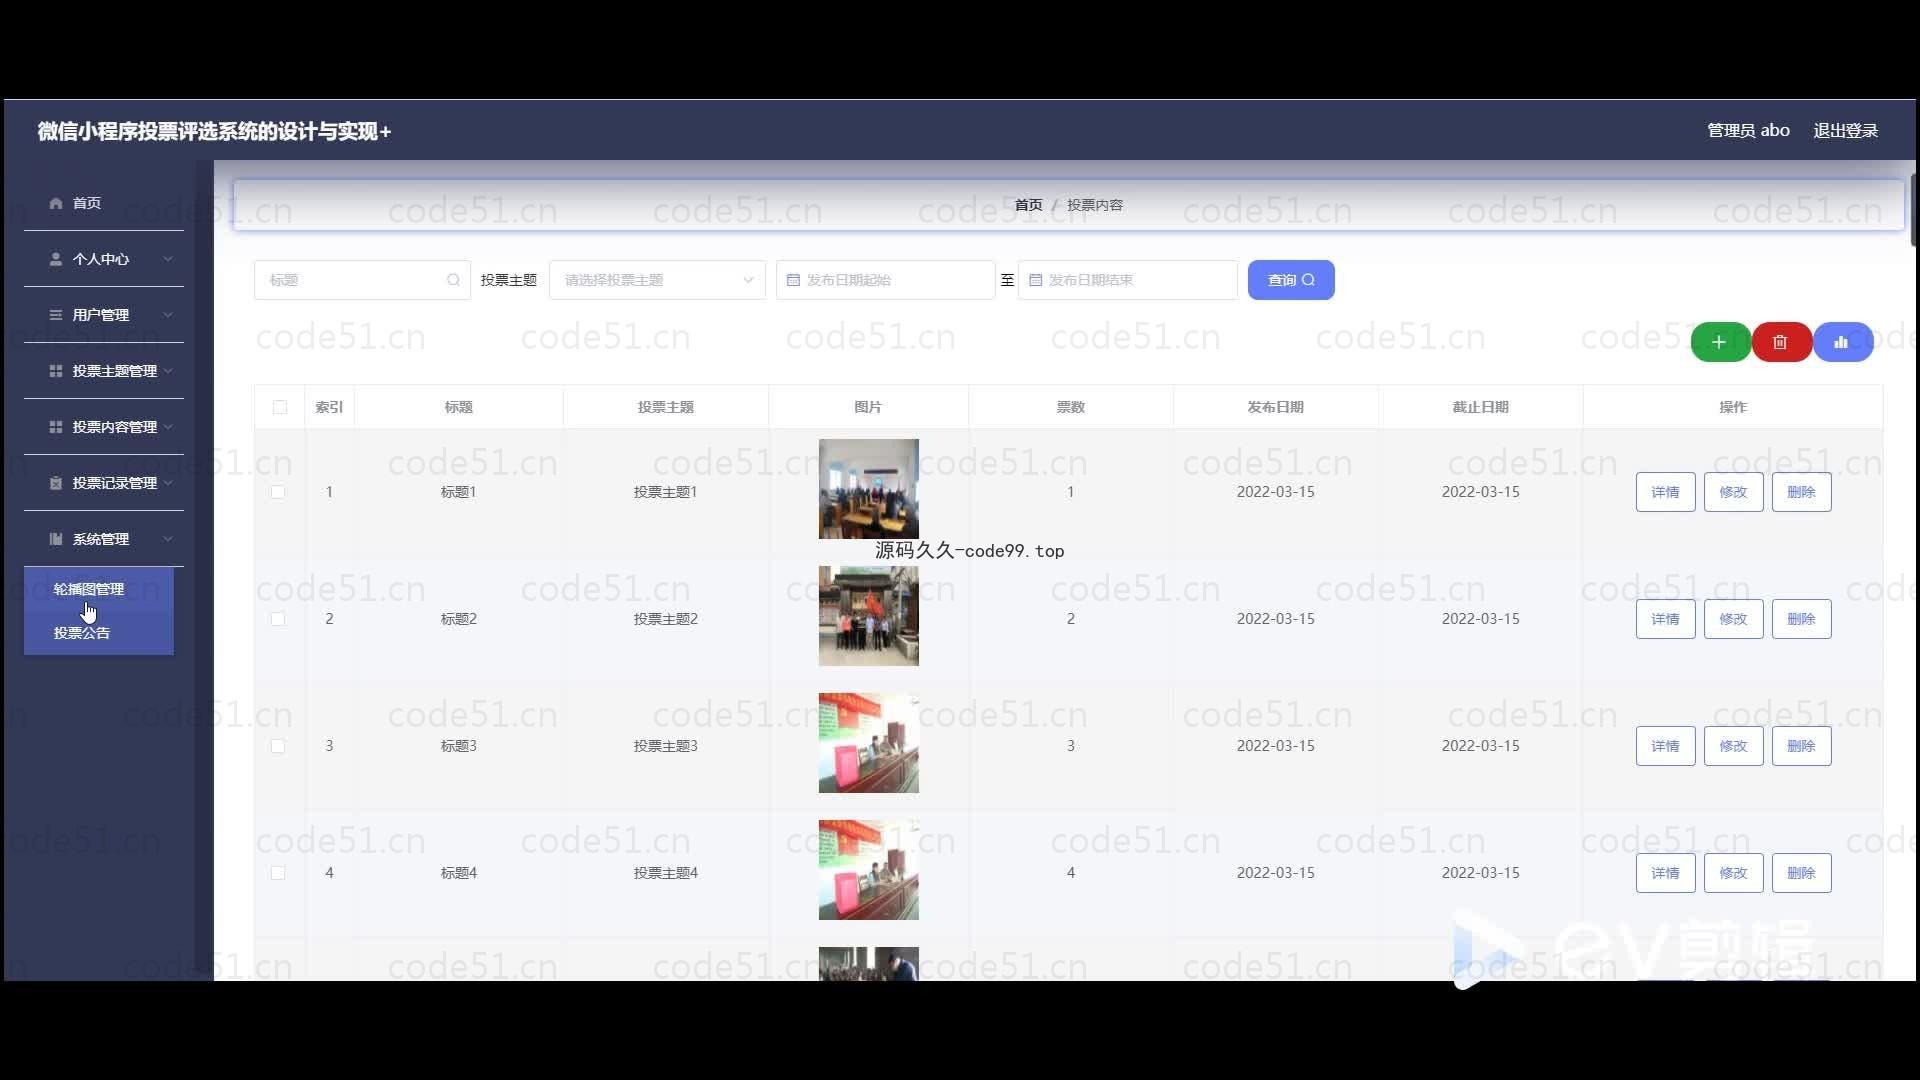Open 详情 for row 标题3
This screenshot has height=1080, width=1920.
tap(1665, 746)
